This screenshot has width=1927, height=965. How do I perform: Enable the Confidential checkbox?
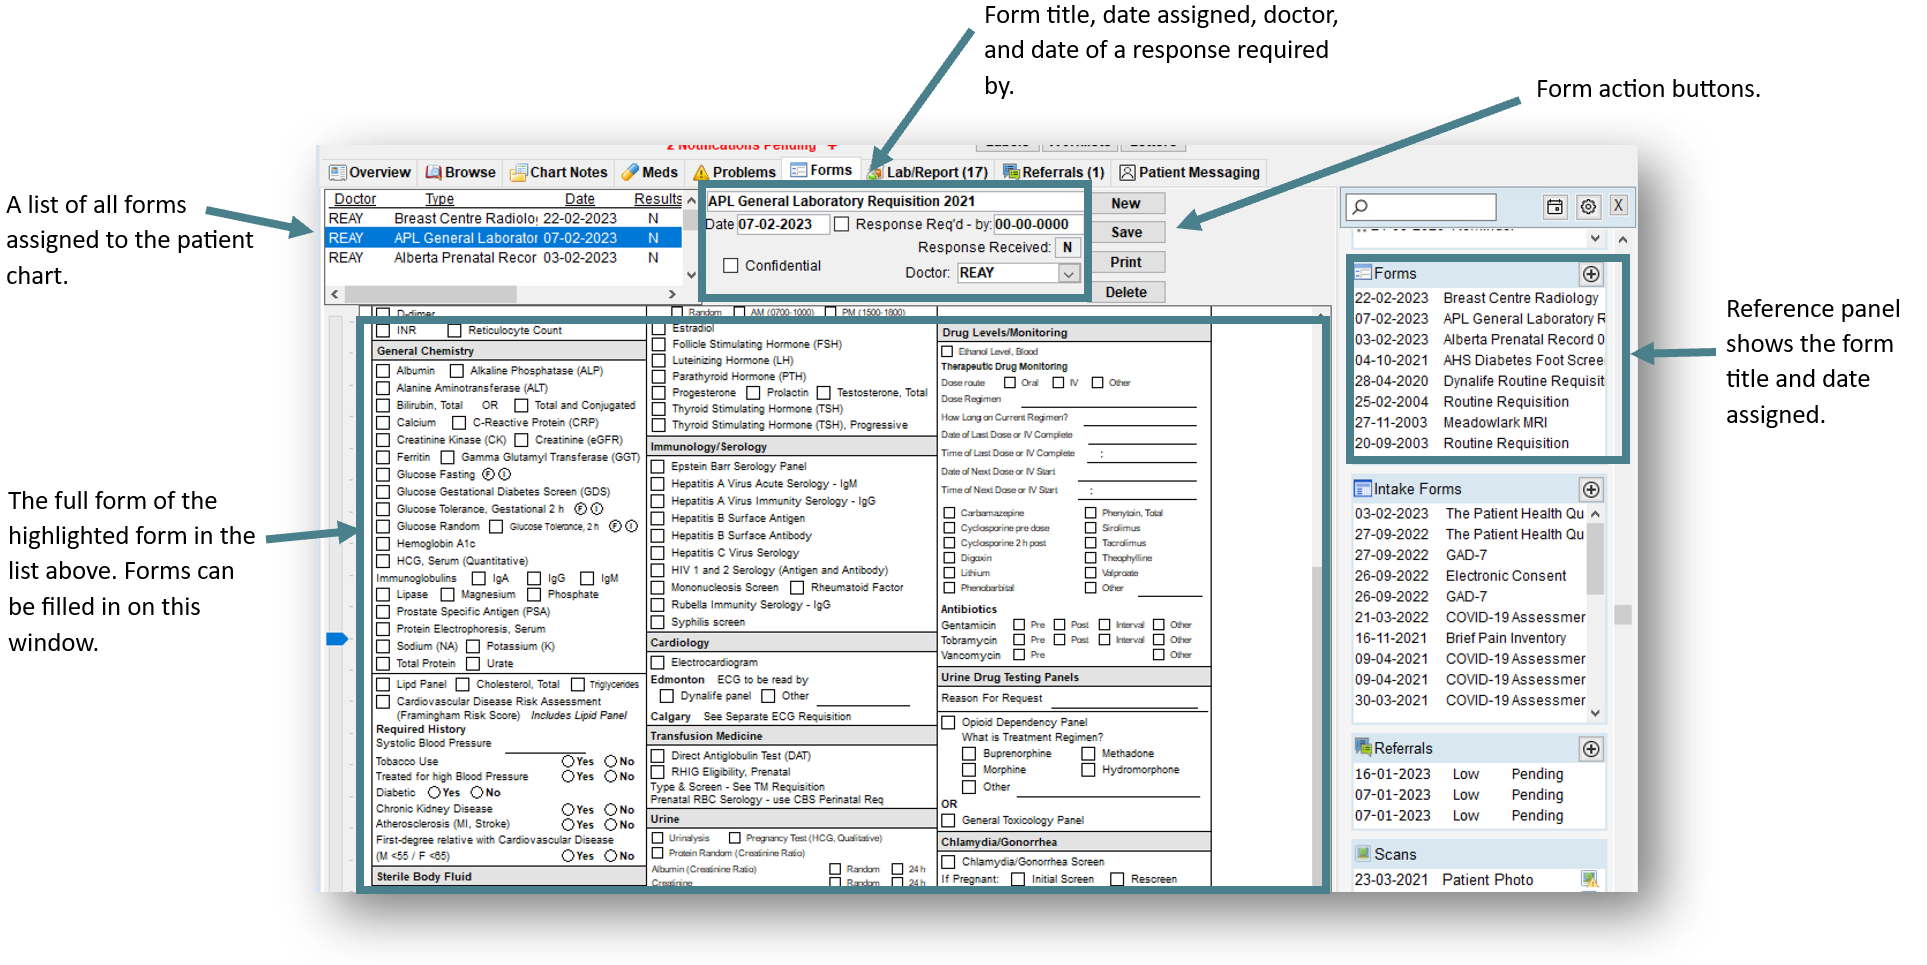[731, 266]
